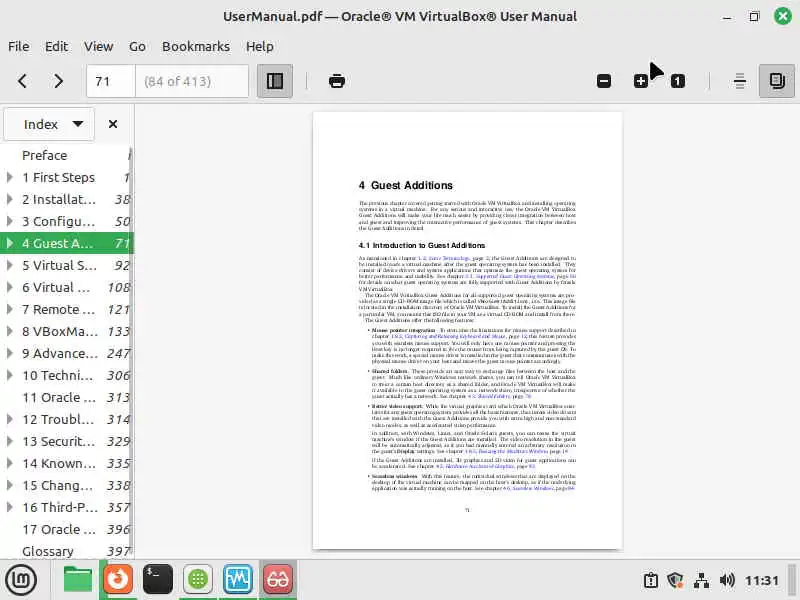This screenshot has width=800, height=600.
Task: Open the Terminal from the taskbar
Action: (x=158, y=580)
